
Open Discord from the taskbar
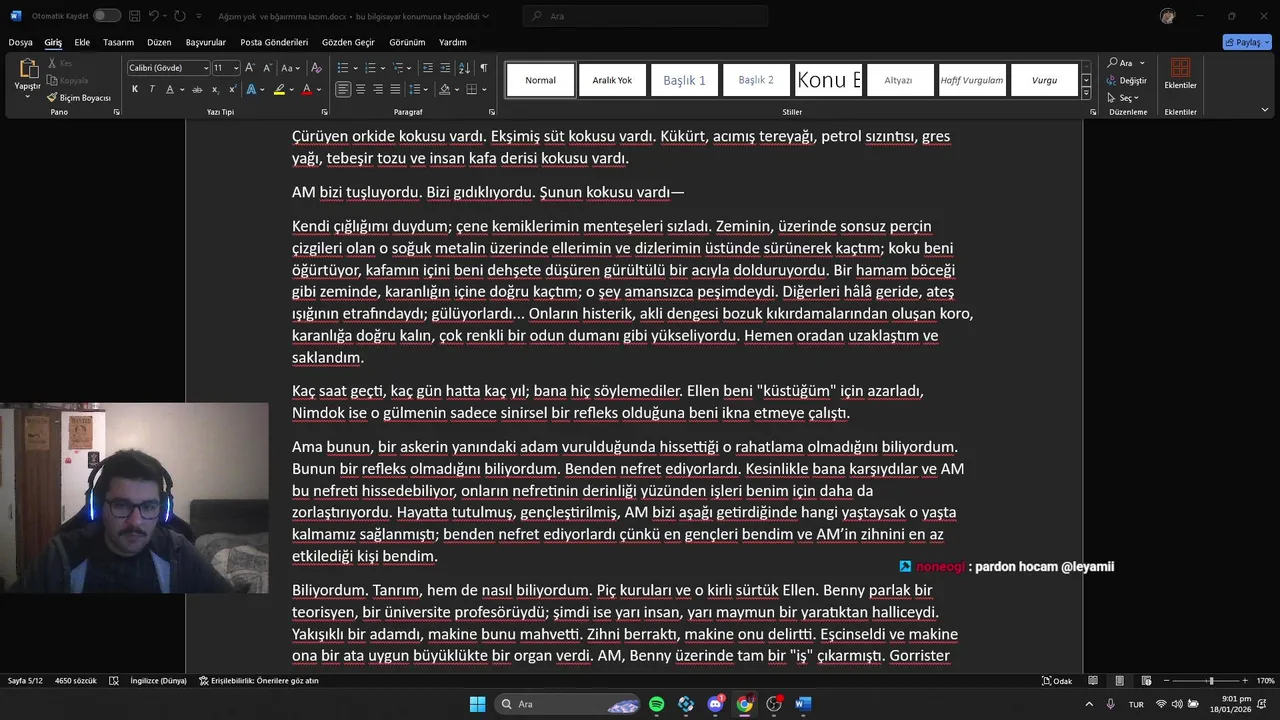pos(715,704)
